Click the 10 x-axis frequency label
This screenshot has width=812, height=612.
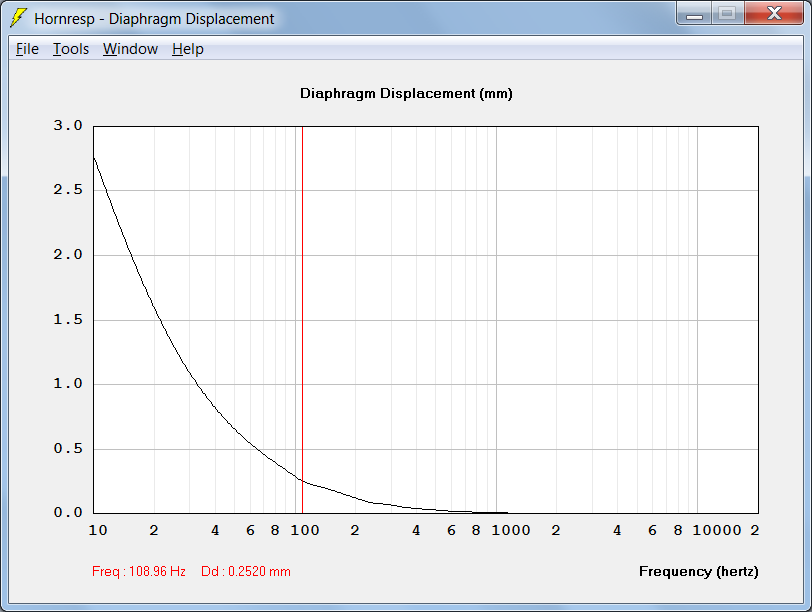click(98, 530)
